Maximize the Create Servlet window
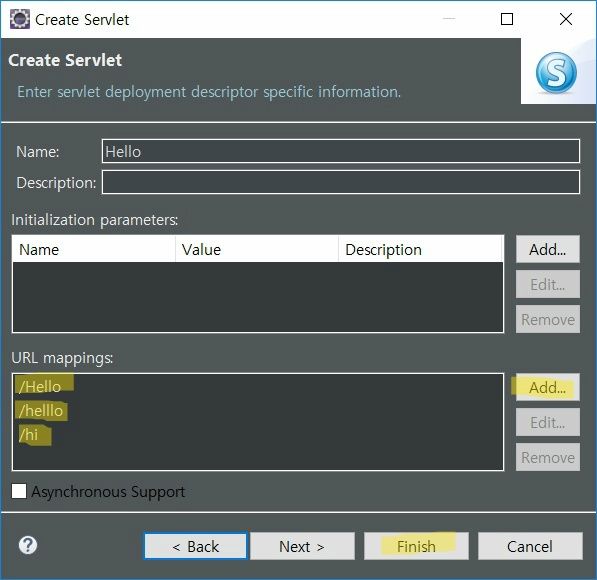 506,19
